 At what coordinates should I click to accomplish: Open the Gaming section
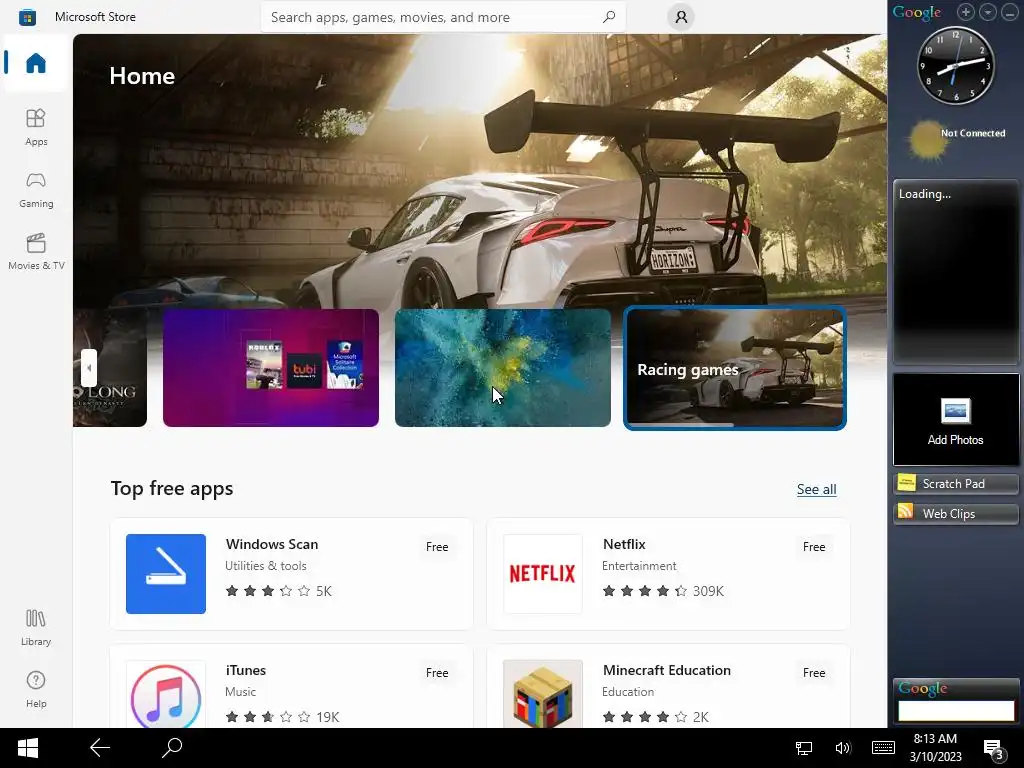(x=36, y=189)
